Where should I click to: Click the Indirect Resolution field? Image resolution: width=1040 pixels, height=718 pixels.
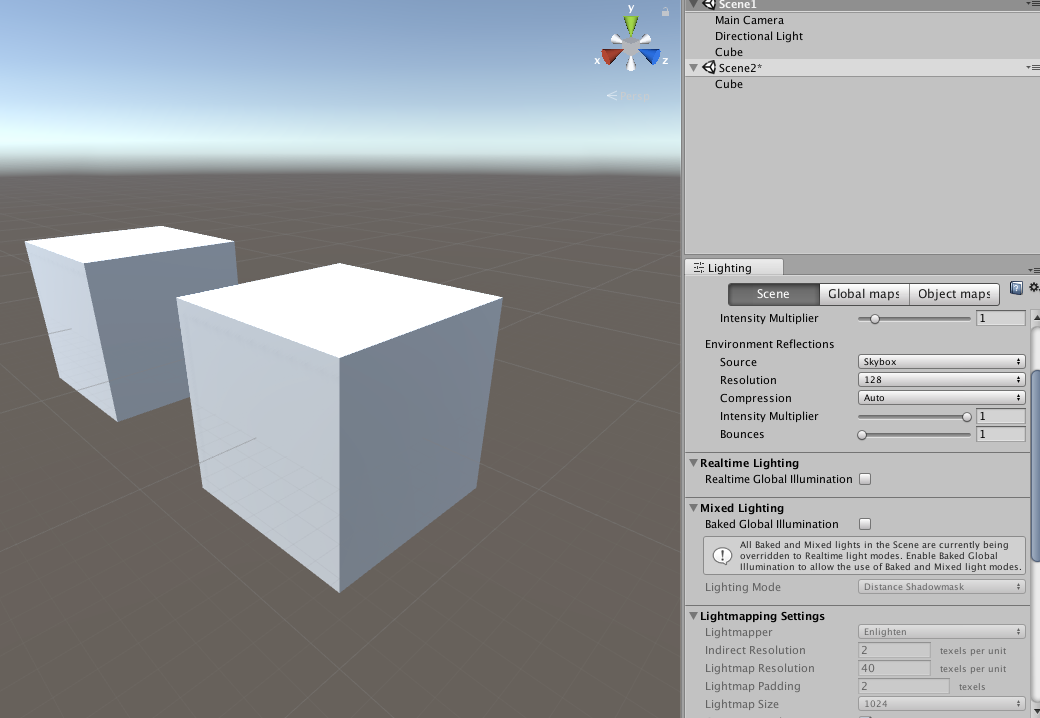(894, 650)
